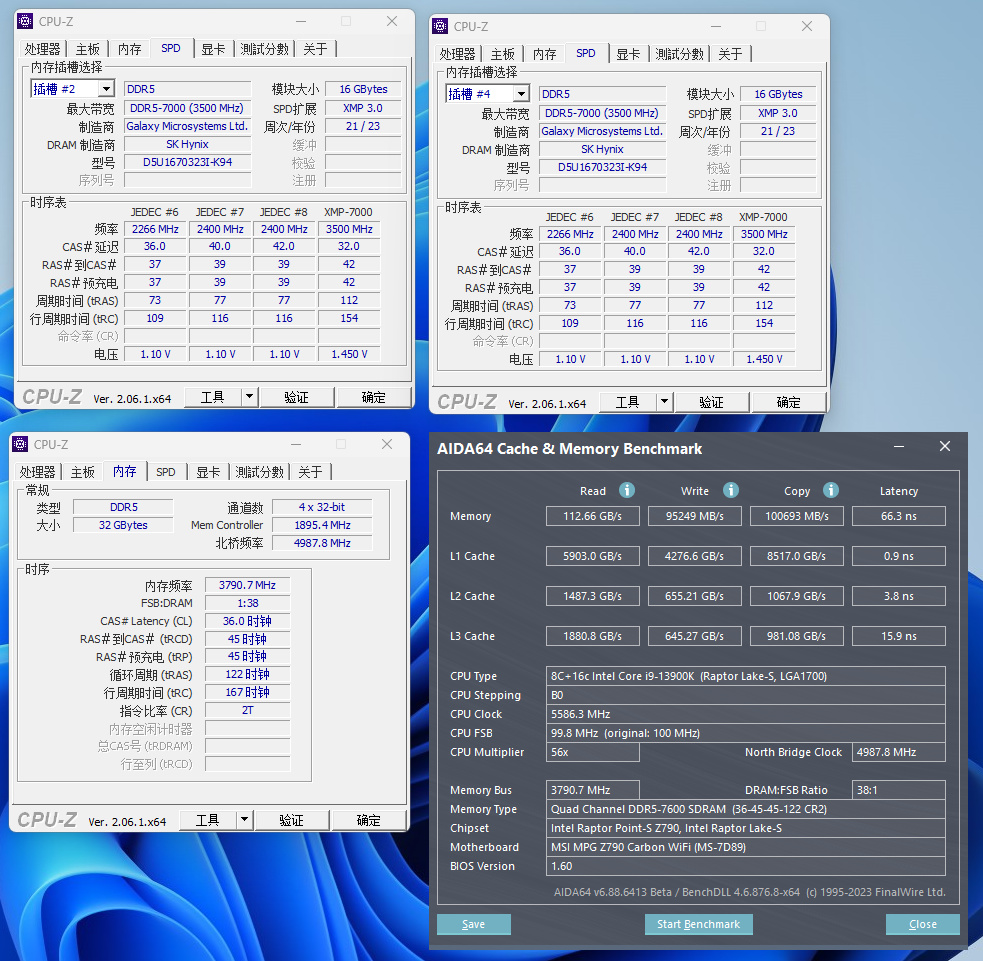Open 关于 tab in slot #2 window
Image resolution: width=983 pixels, height=961 pixels.
click(x=315, y=49)
